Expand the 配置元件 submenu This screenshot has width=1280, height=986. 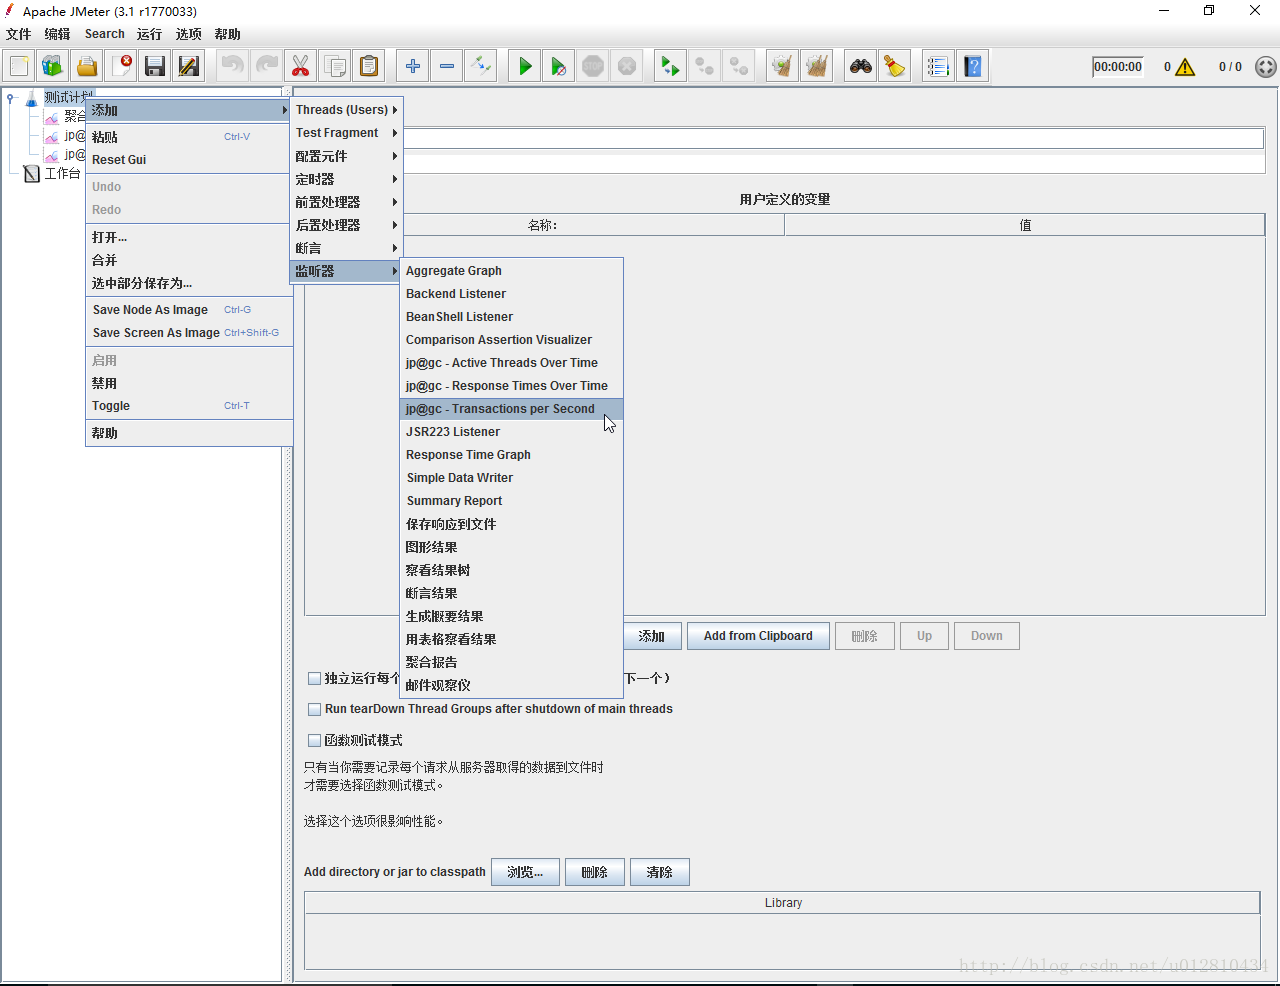pos(346,156)
